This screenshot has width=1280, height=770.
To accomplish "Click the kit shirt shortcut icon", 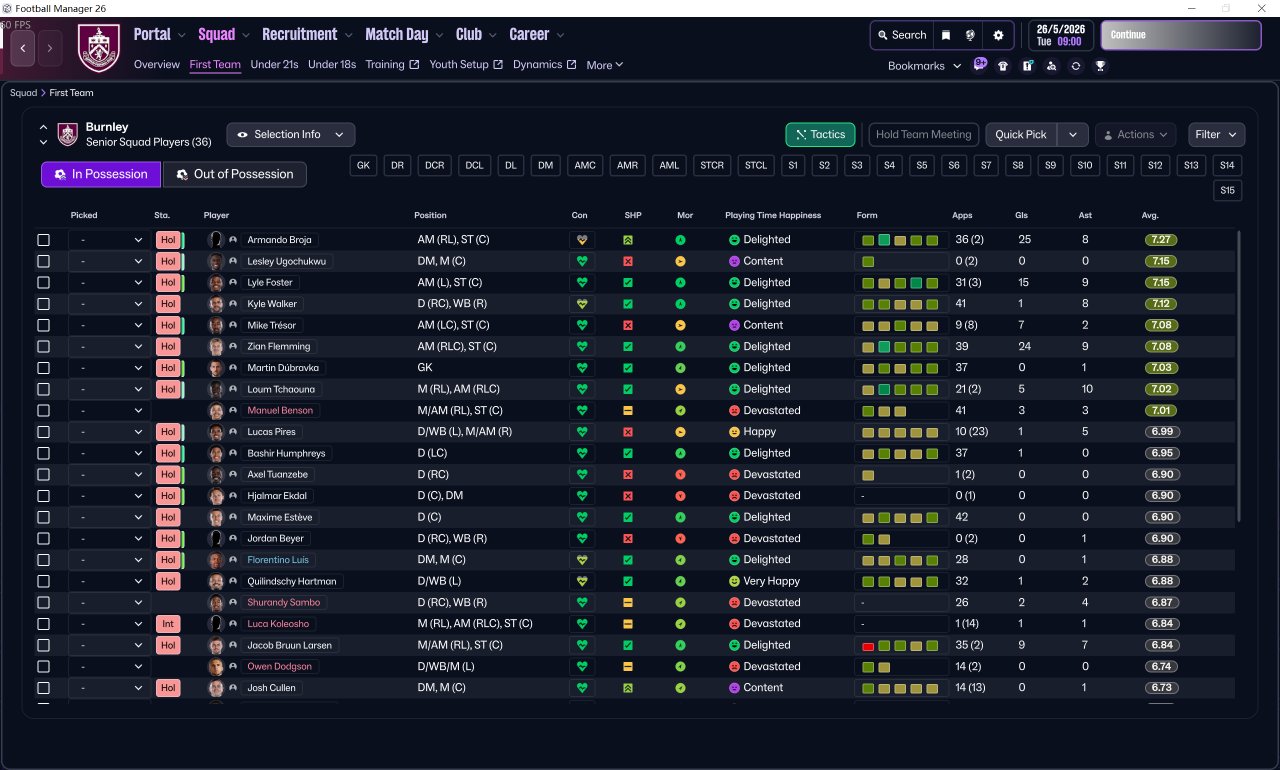I will [x=1003, y=66].
